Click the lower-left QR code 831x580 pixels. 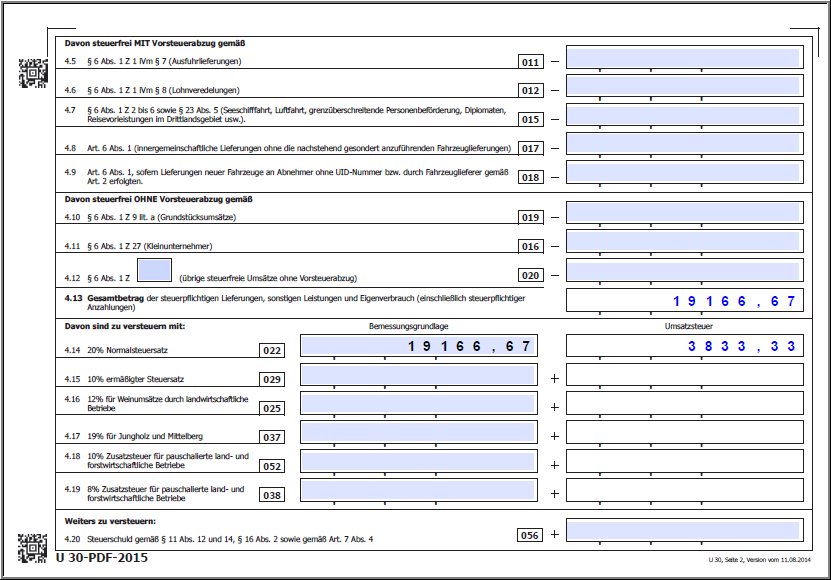click(33, 548)
